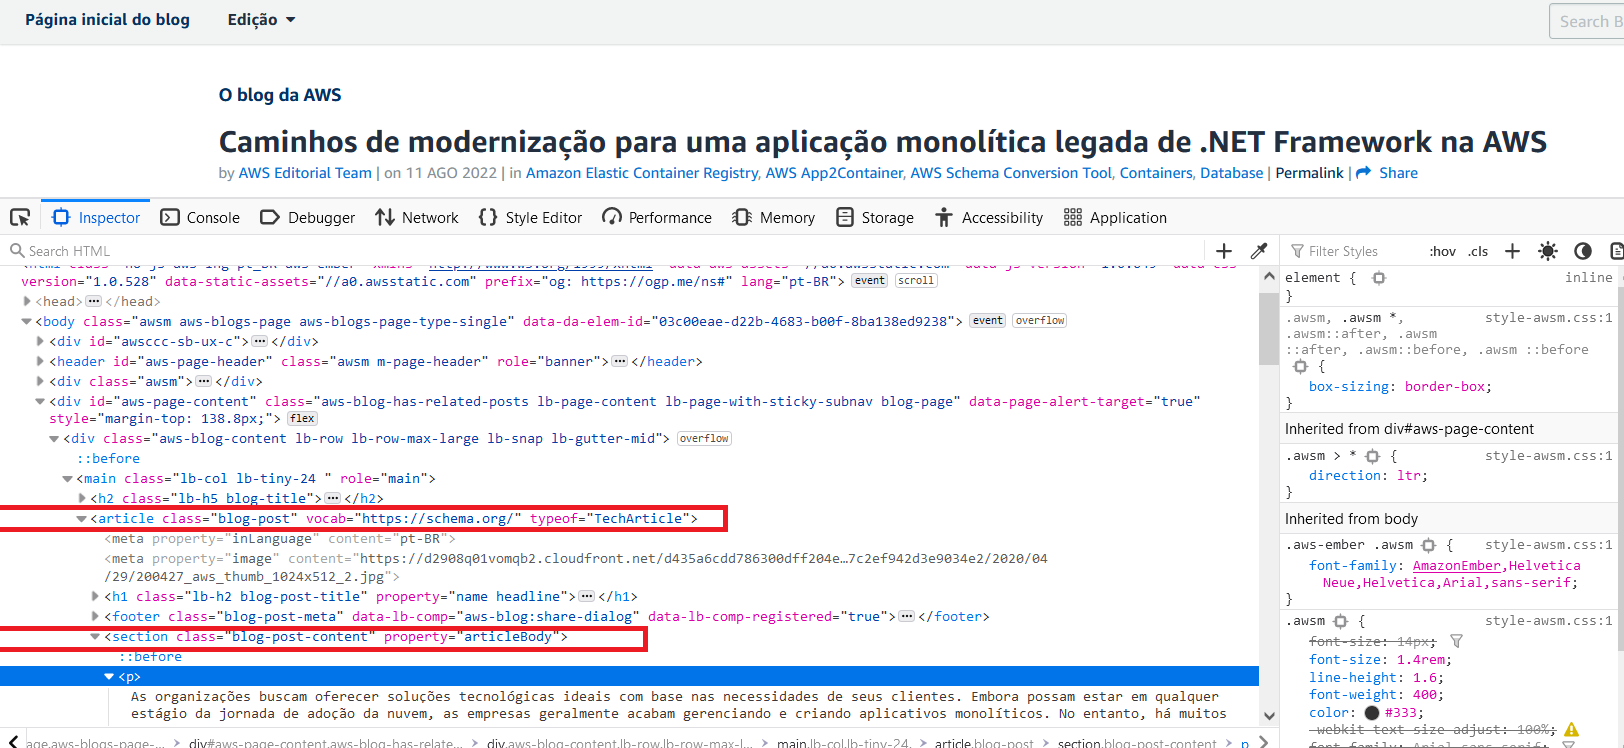Expand the h1 blog-post-title node

(95, 596)
